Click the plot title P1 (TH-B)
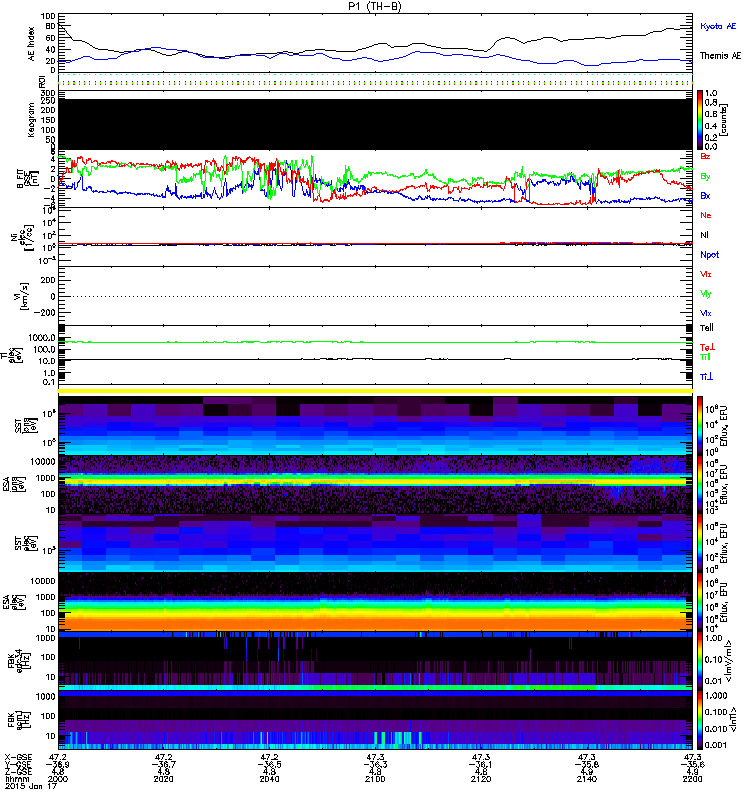Image resolution: width=750 pixels, height=800 pixels. tap(375, 6)
